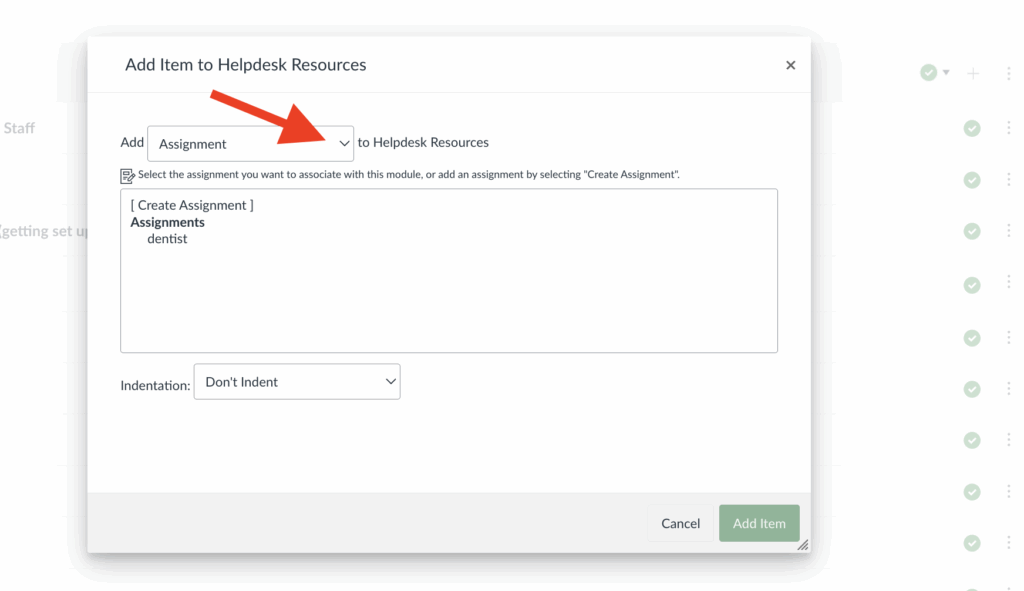
Task: Choose the Create Assignment entry
Action: [x=191, y=204]
